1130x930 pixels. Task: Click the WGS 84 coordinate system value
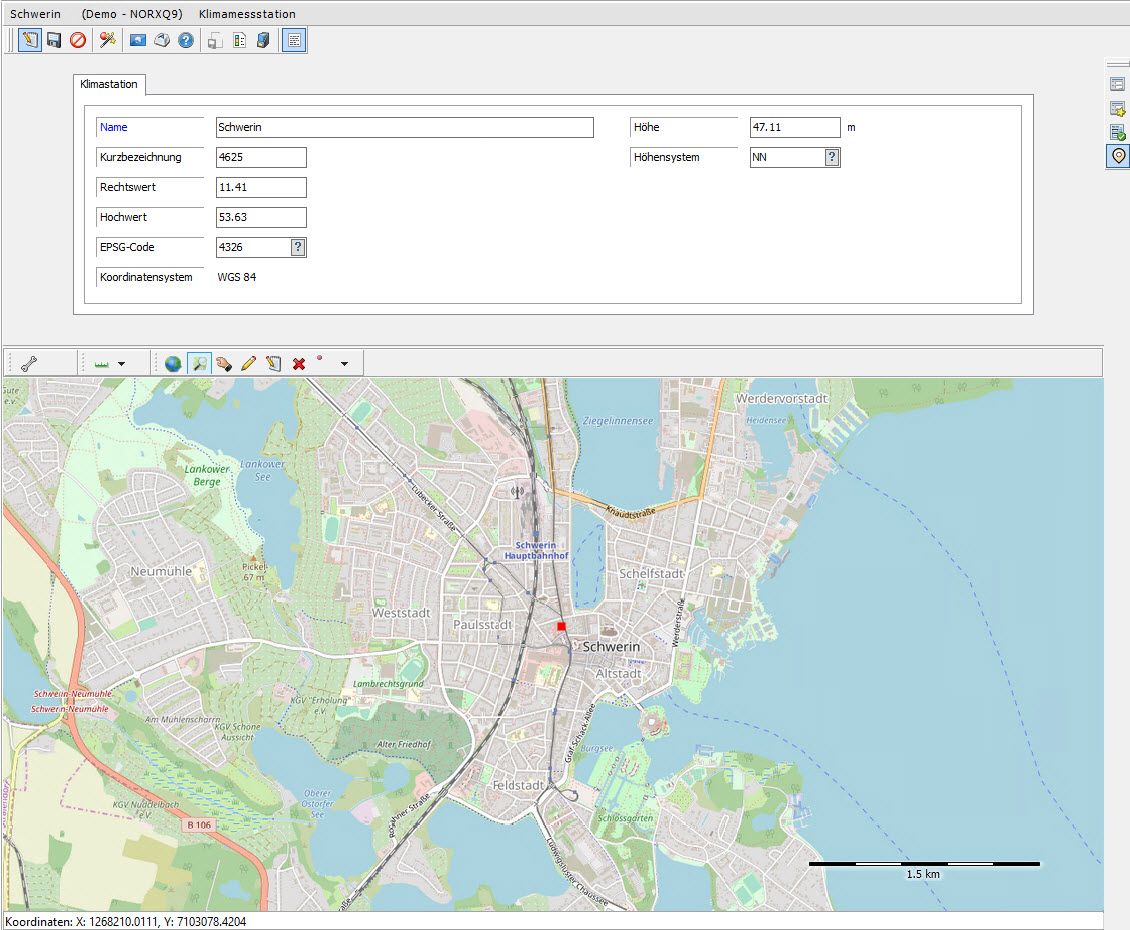tap(236, 278)
